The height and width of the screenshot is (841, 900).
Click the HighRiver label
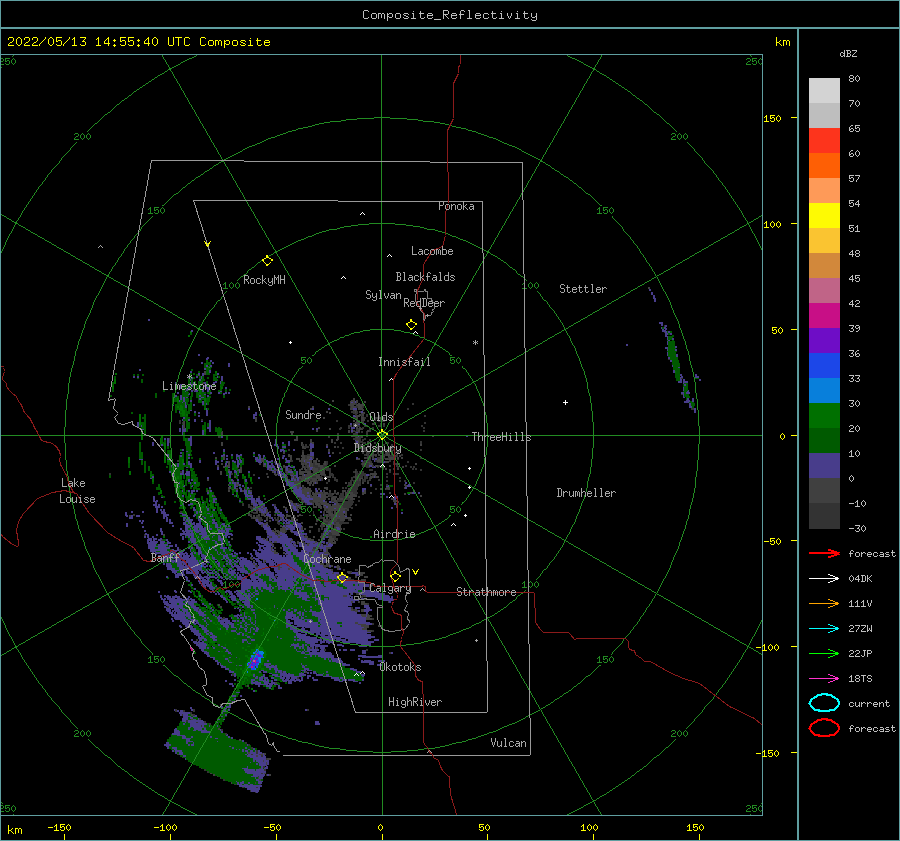coord(415,702)
